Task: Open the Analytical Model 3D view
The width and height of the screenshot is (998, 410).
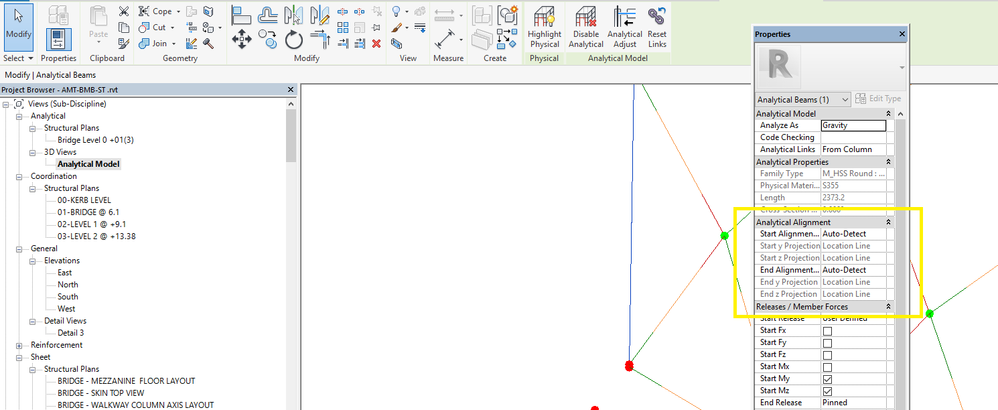Action: click(88, 164)
